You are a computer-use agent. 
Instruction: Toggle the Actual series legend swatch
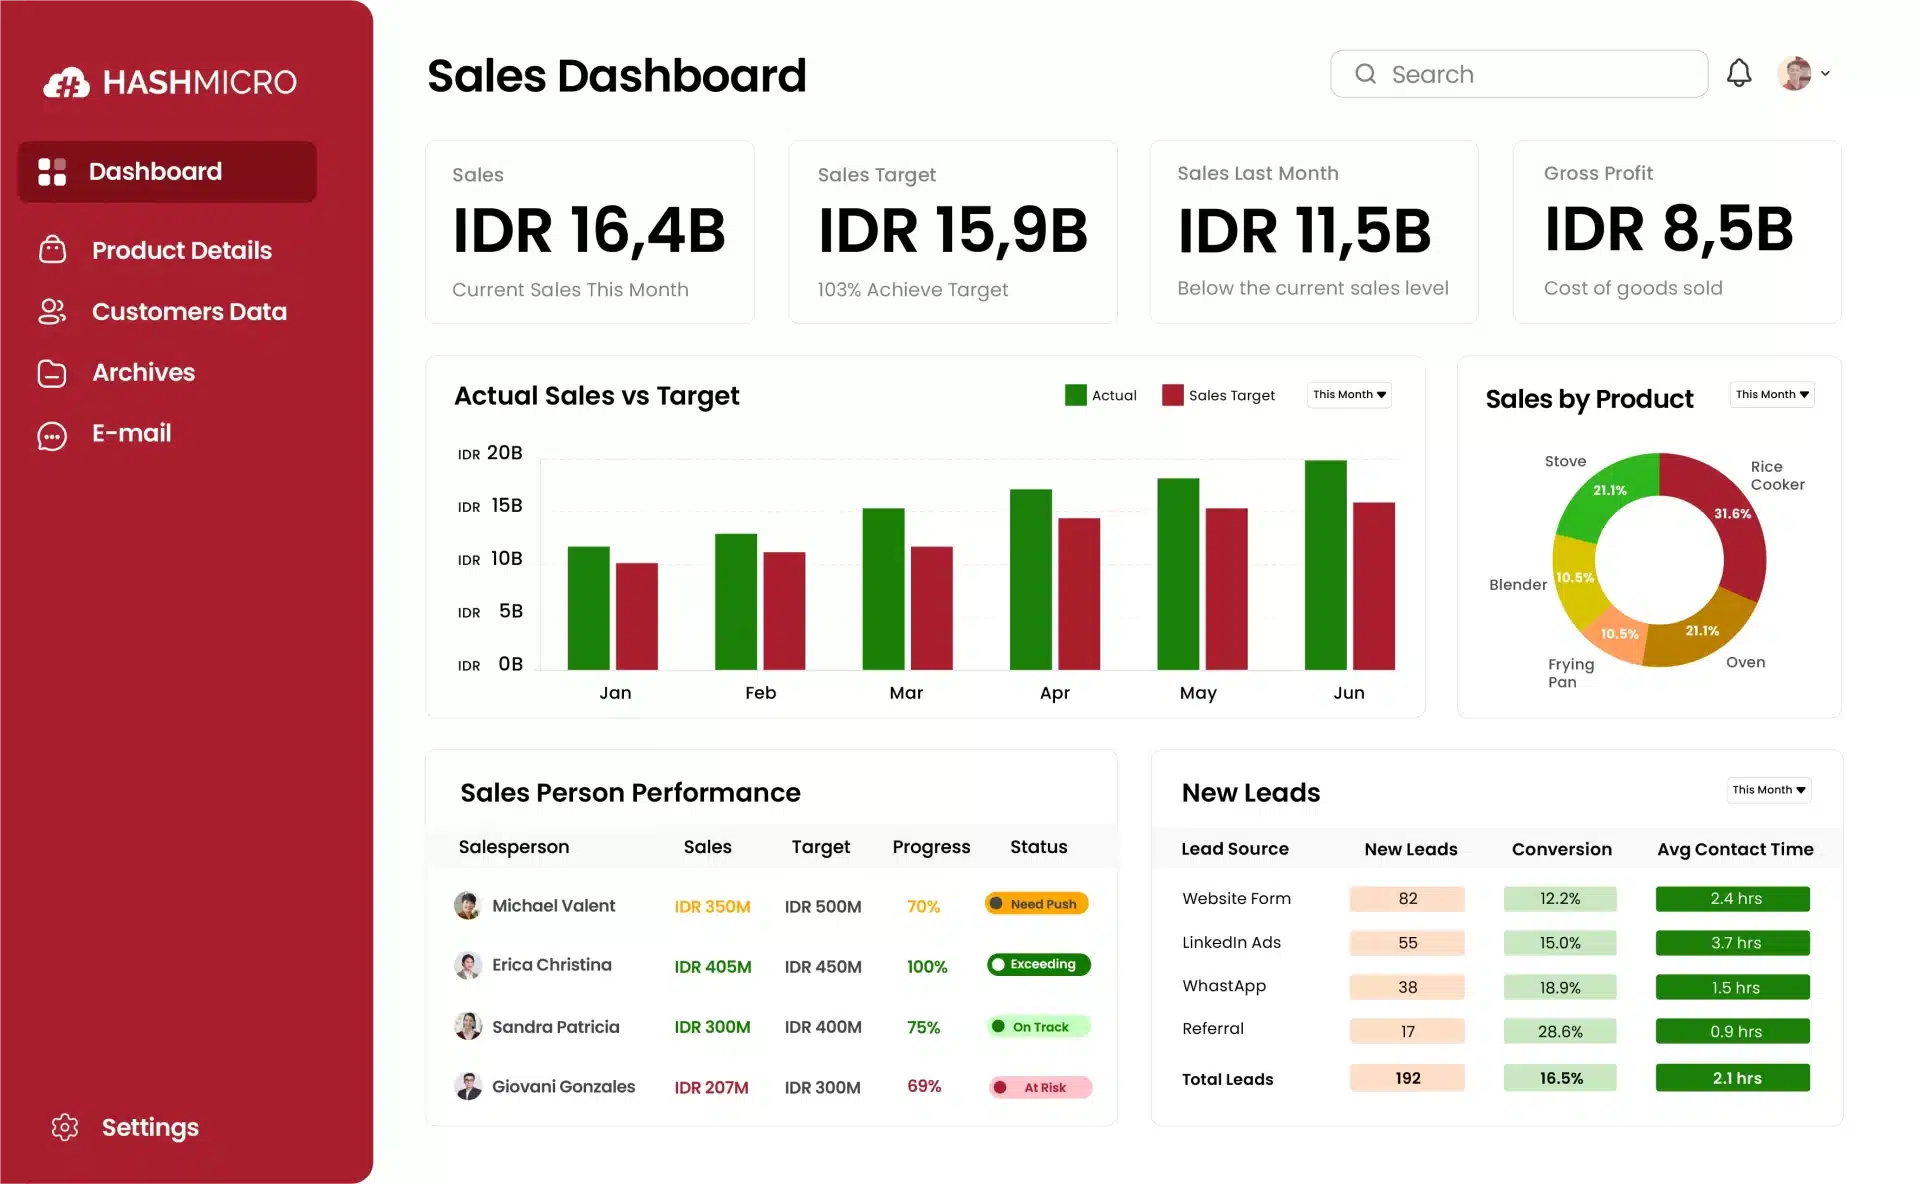[1074, 394]
